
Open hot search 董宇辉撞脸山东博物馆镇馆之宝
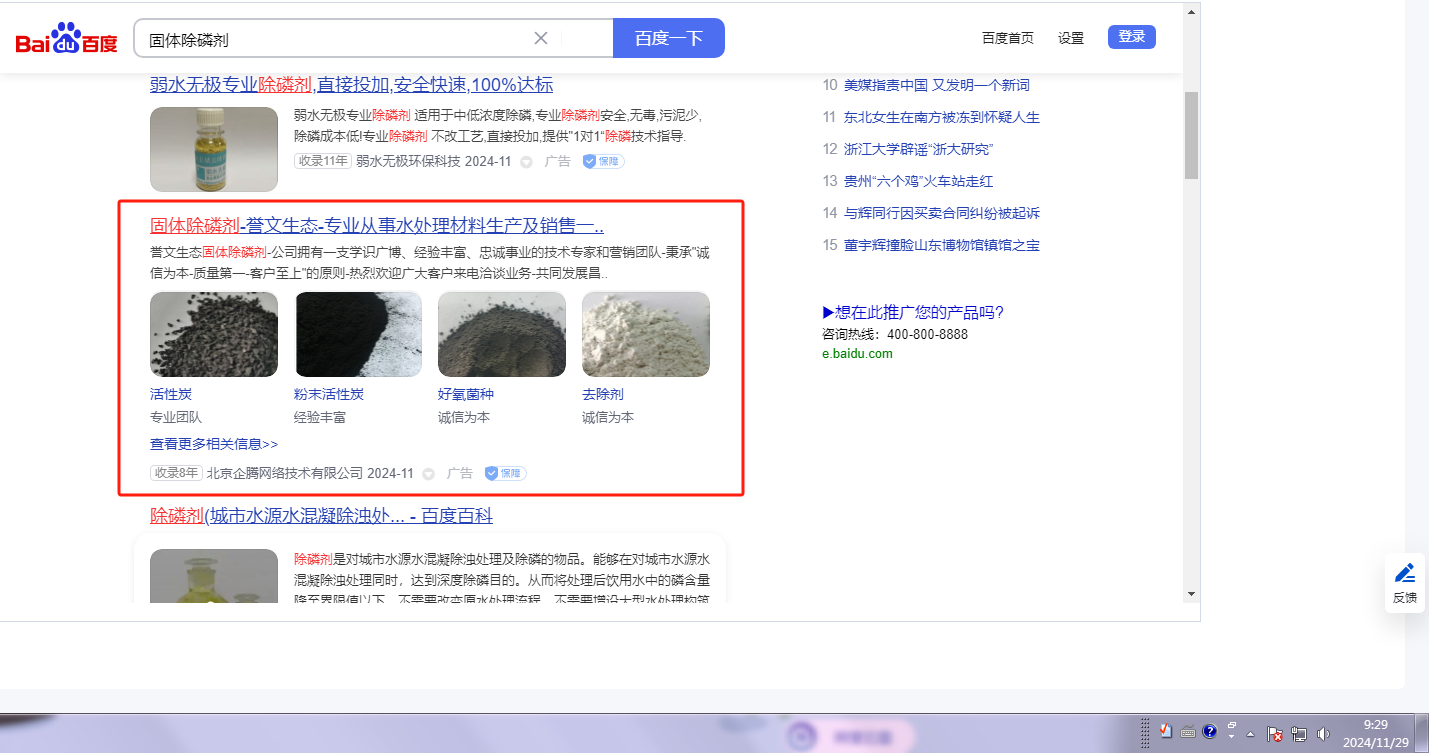click(x=942, y=245)
